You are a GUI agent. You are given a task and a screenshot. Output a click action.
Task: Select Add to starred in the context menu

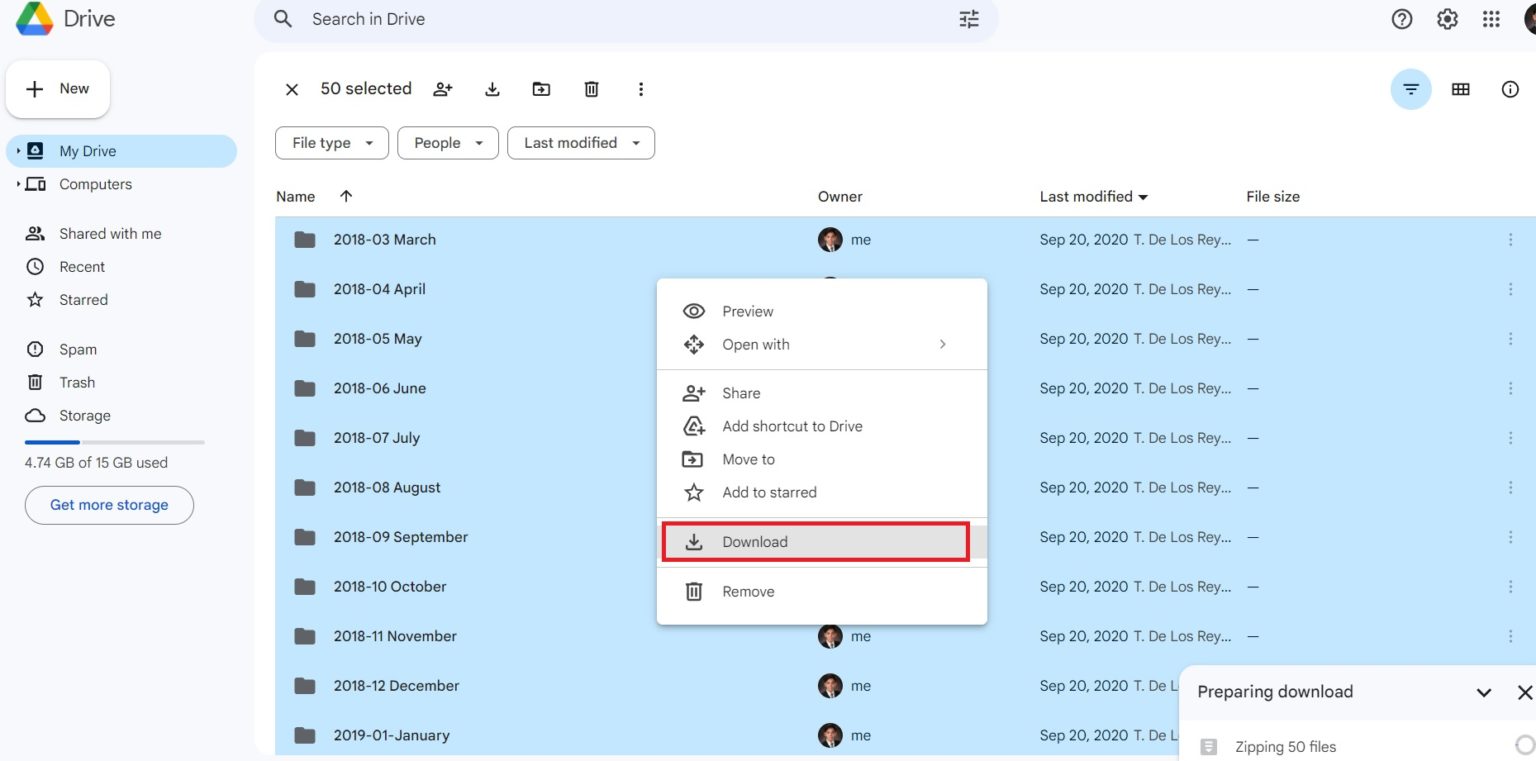coord(769,492)
